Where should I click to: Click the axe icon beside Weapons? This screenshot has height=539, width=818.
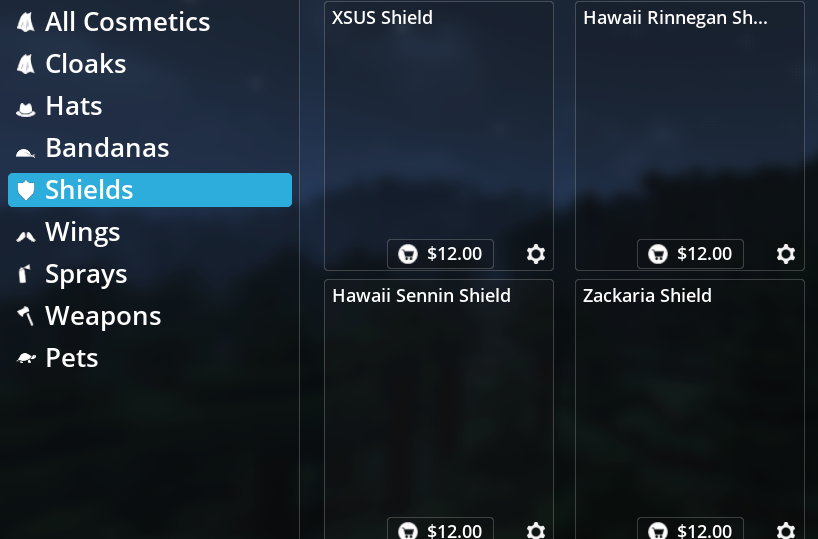tap(26, 316)
